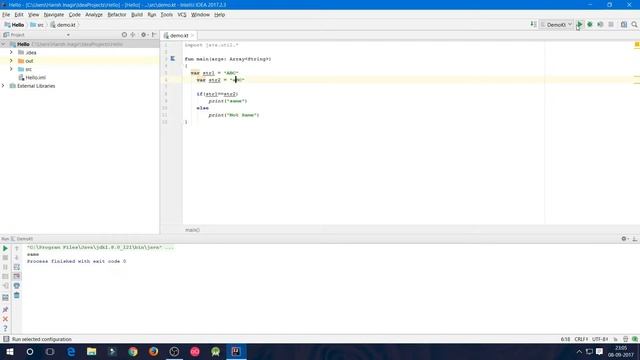Open the Run menu
Screen dimensions: 640x360
click(152, 15)
